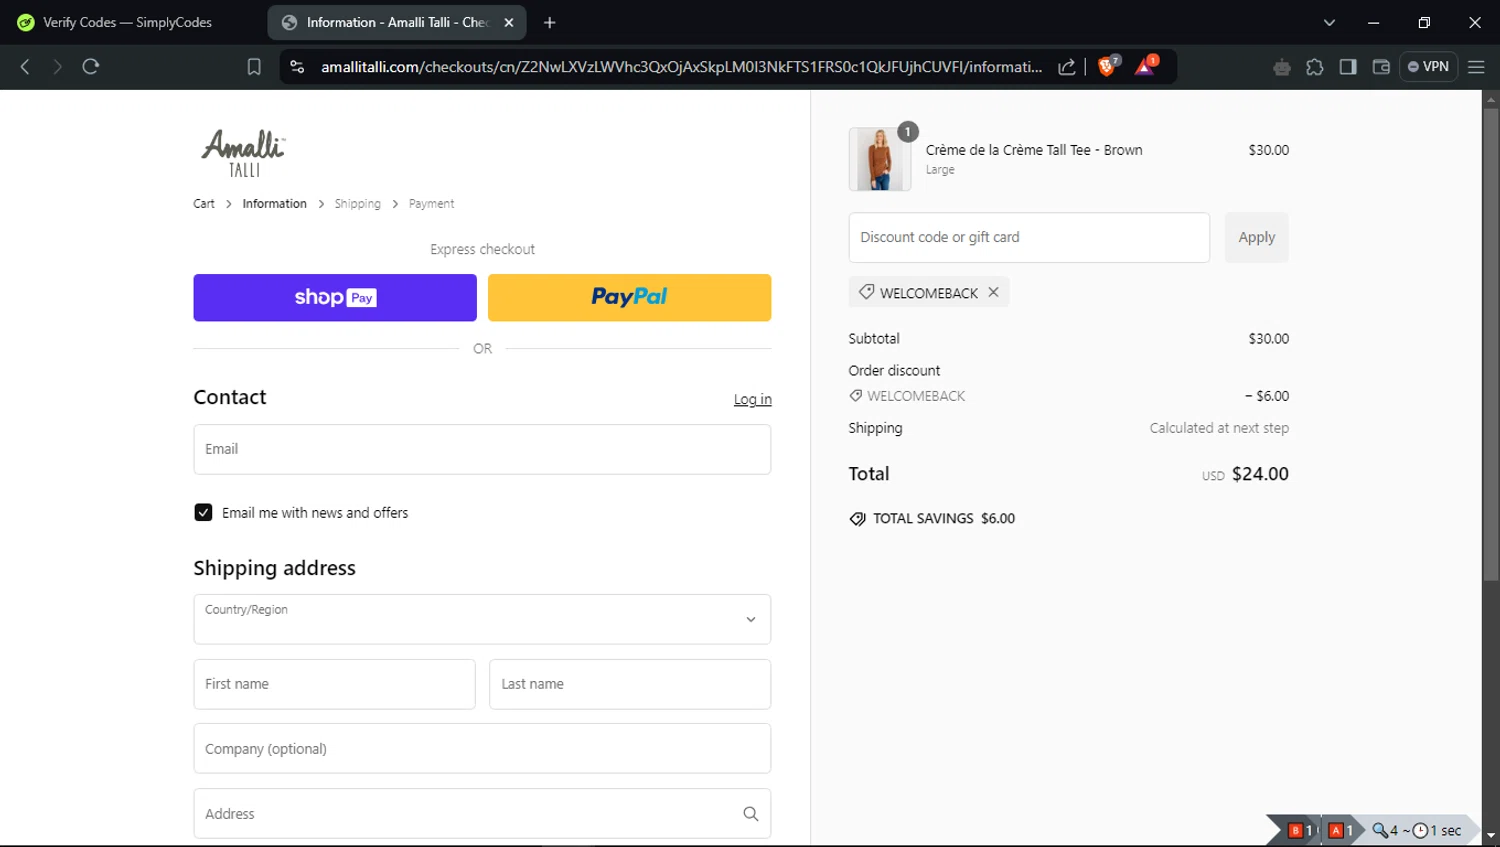Click the WELCOMEBACK tag icon chip
1500x847 pixels.
tap(866, 292)
